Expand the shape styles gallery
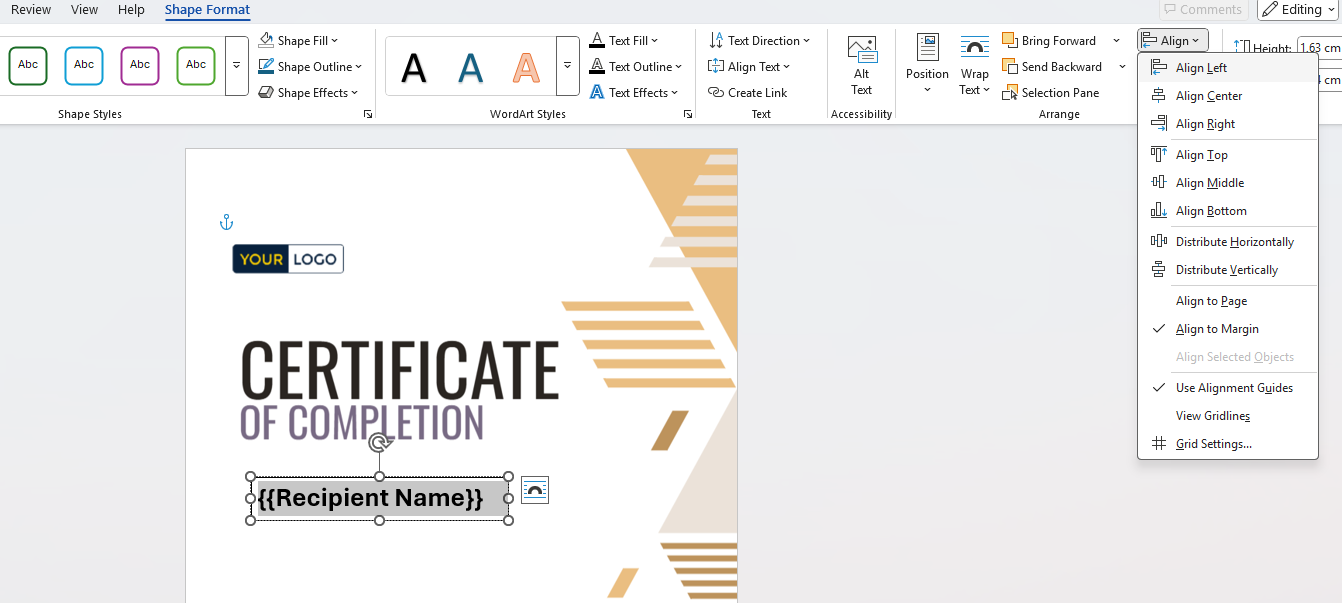The image size is (1342, 603). (237, 66)
